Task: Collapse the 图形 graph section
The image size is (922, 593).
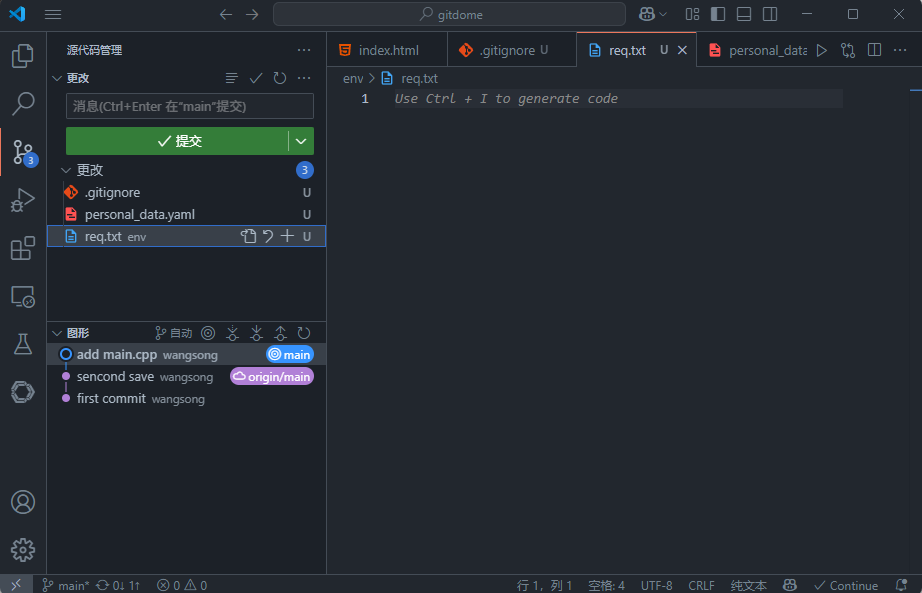Action: pos(57,333)
